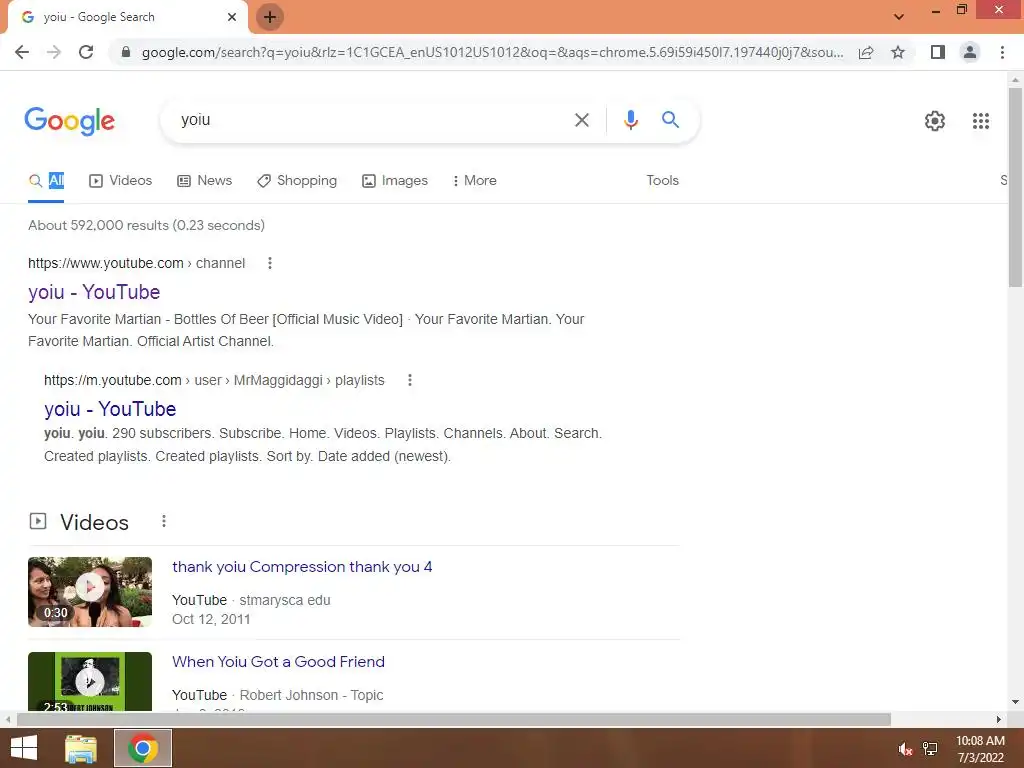This screenshot has height=768, width=1024.
Task: Click the scroll down arrow
Action: tap(1015, 703)
